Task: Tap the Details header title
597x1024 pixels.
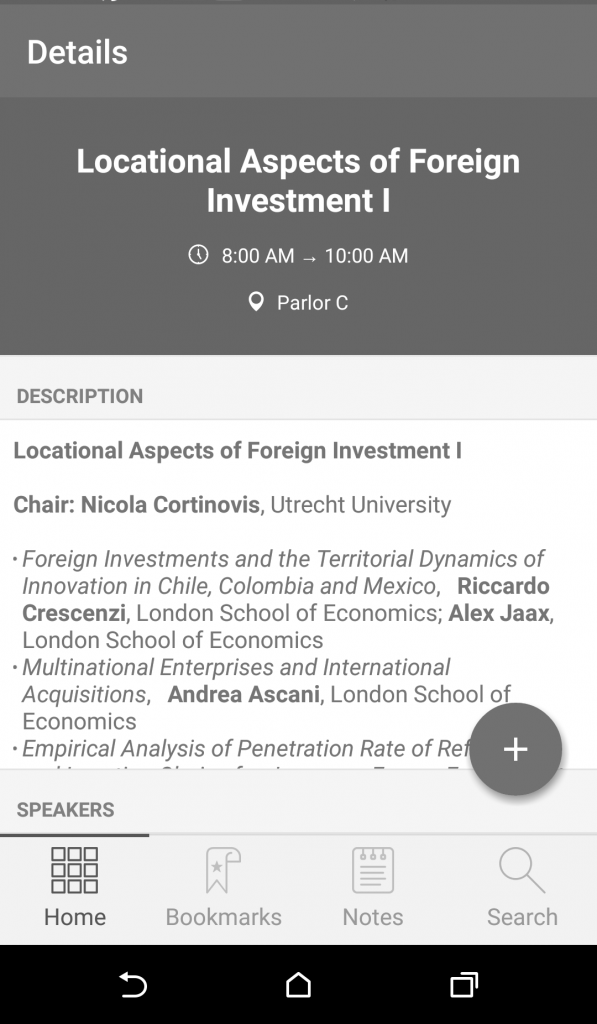Action: click(77, 52)
